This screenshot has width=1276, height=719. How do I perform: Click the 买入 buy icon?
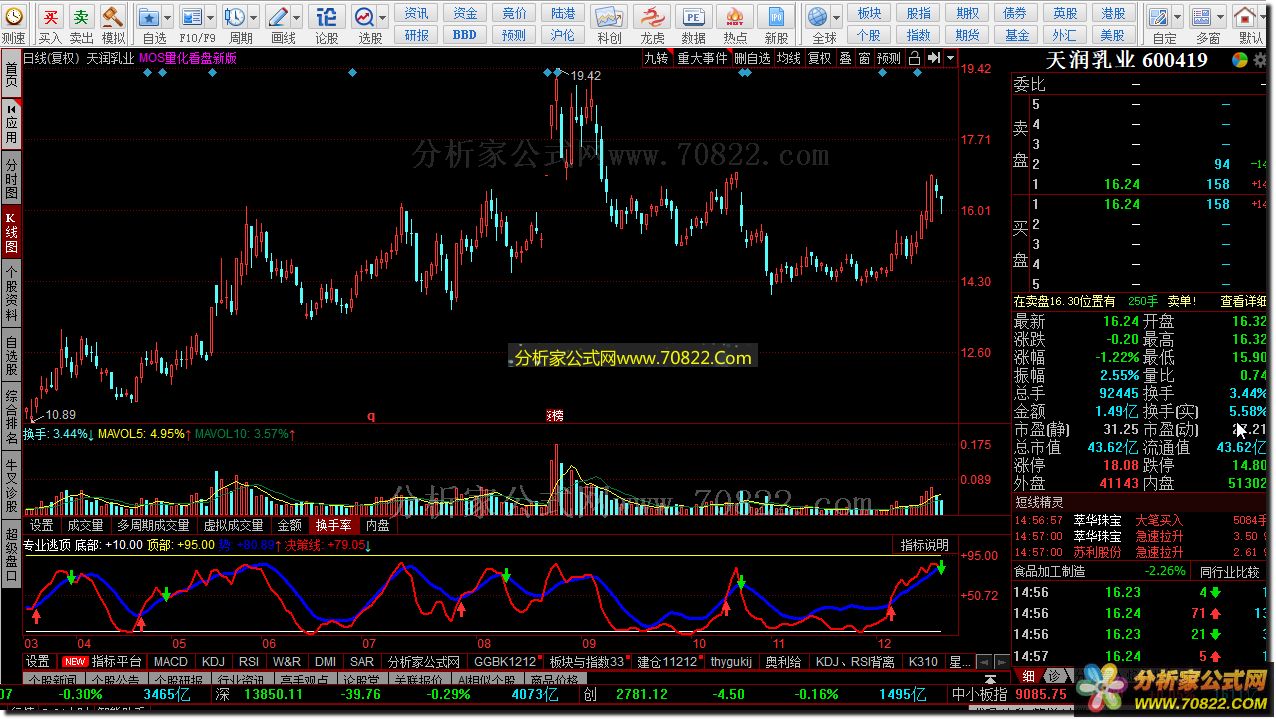click(51, 17)
